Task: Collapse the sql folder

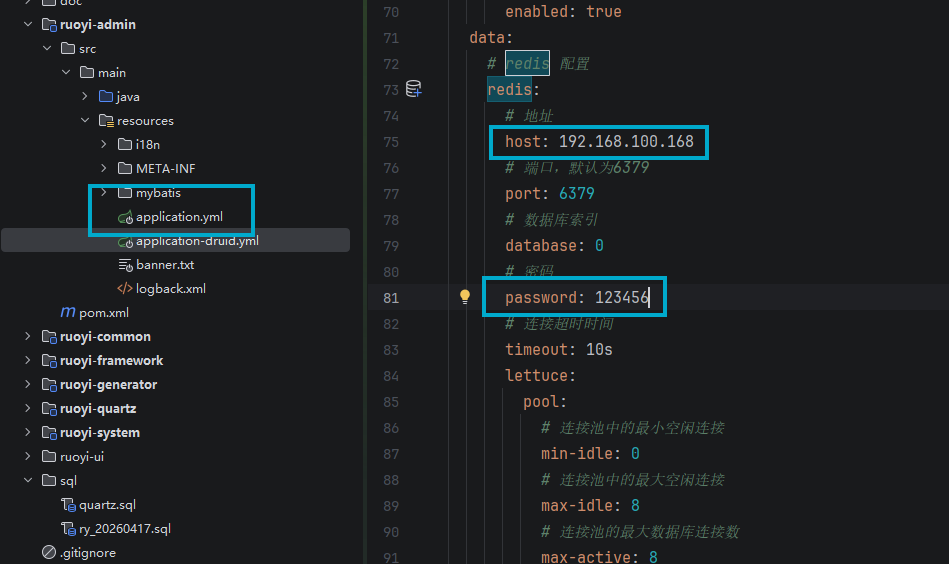Action: coord(28,480)
